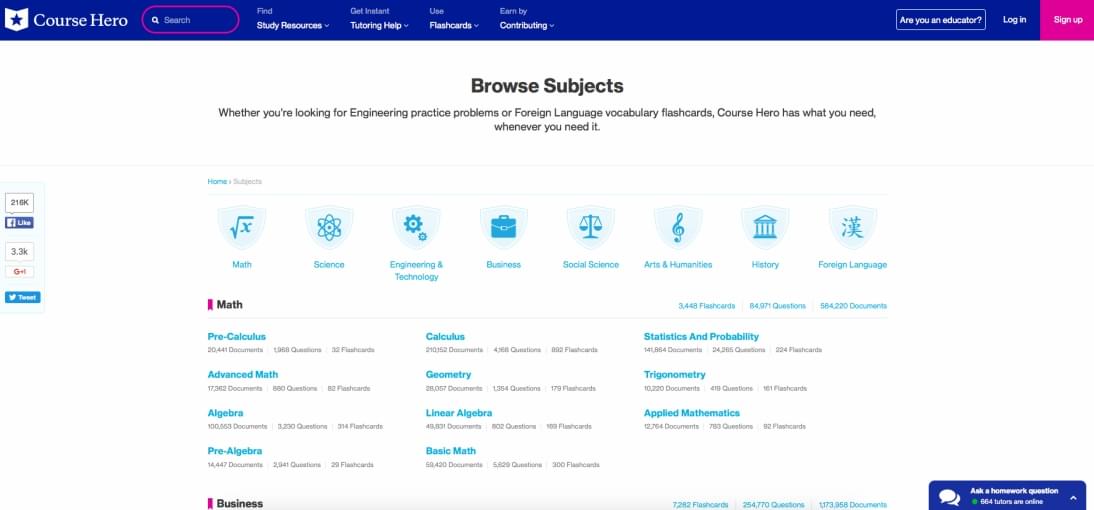Click the Science text label
The image size is (1094, 510).
click(329, 264)
